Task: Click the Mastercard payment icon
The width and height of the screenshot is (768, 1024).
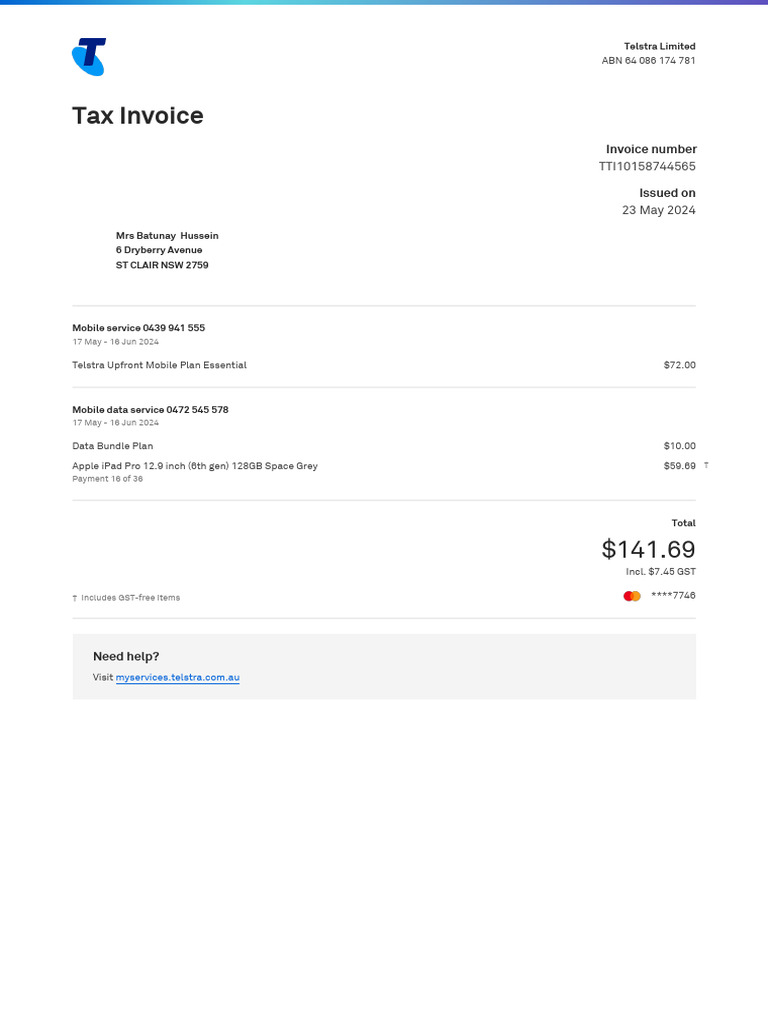Action: point(632,596)
